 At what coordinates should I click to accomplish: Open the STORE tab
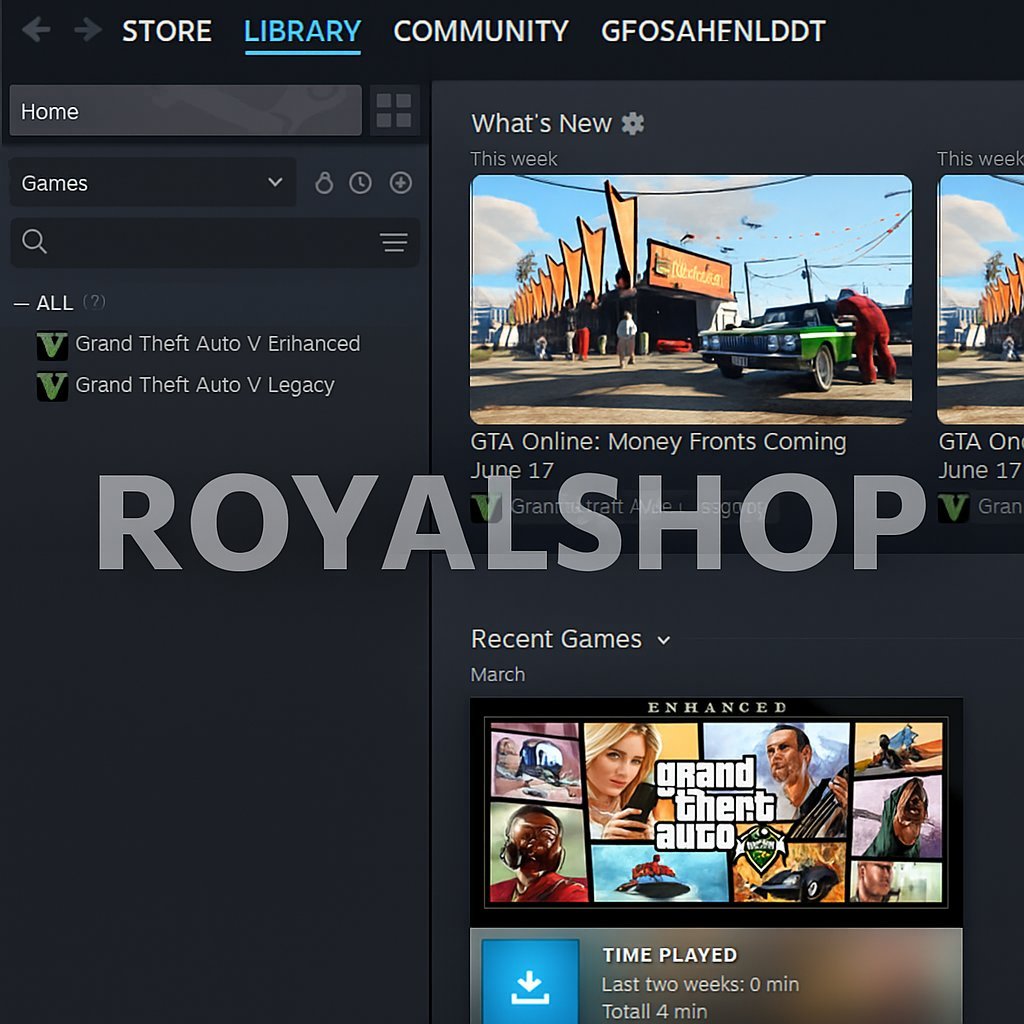(x=167, y=31)
